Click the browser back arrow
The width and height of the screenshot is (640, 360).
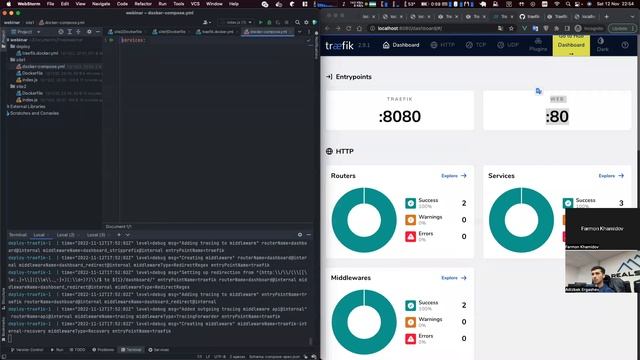pos(328,29)
